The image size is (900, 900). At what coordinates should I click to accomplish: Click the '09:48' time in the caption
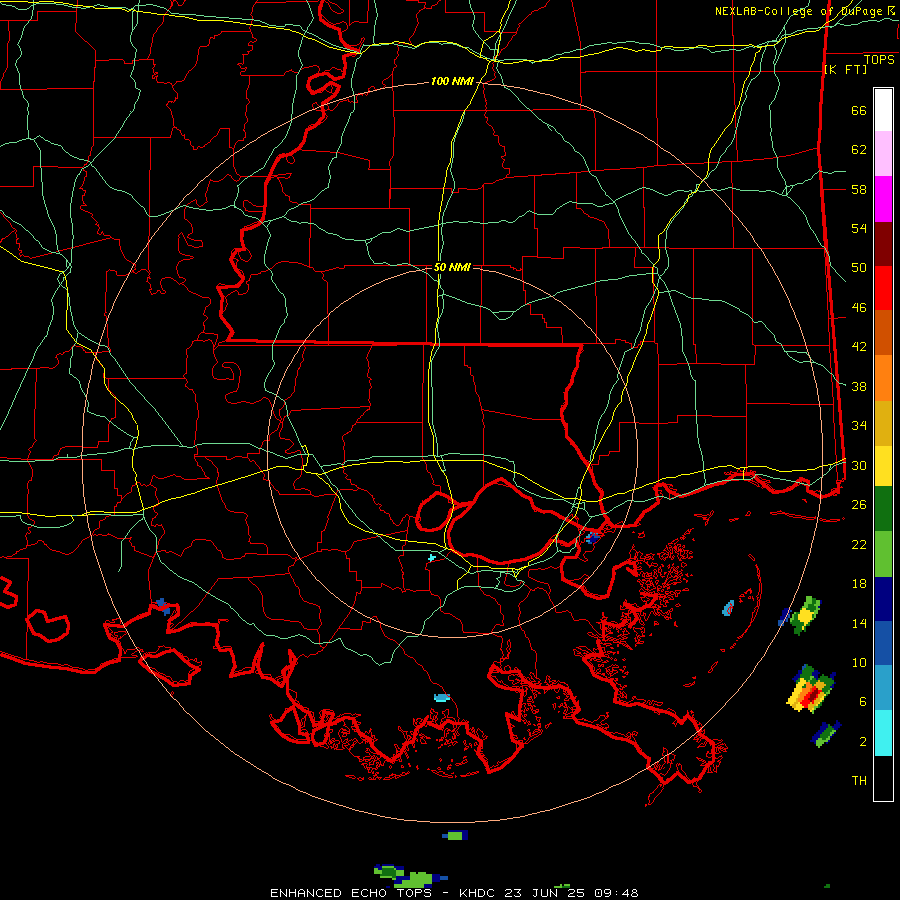(x=616, y=893)
